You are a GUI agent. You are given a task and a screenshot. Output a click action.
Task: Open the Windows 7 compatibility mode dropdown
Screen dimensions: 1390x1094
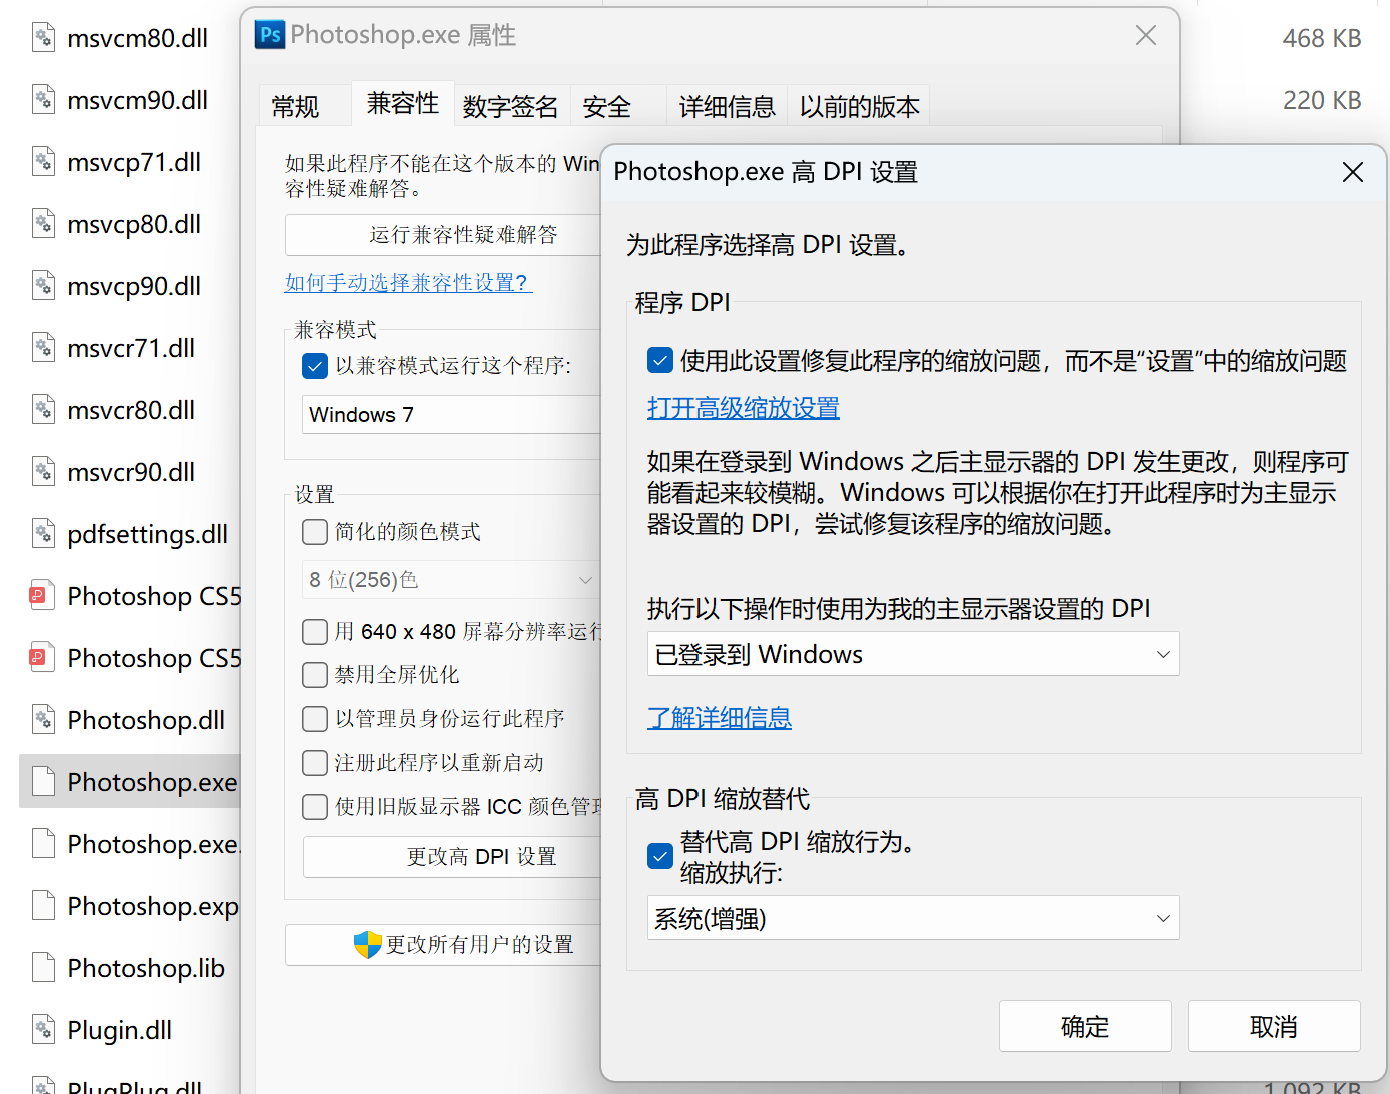[450, 415]
